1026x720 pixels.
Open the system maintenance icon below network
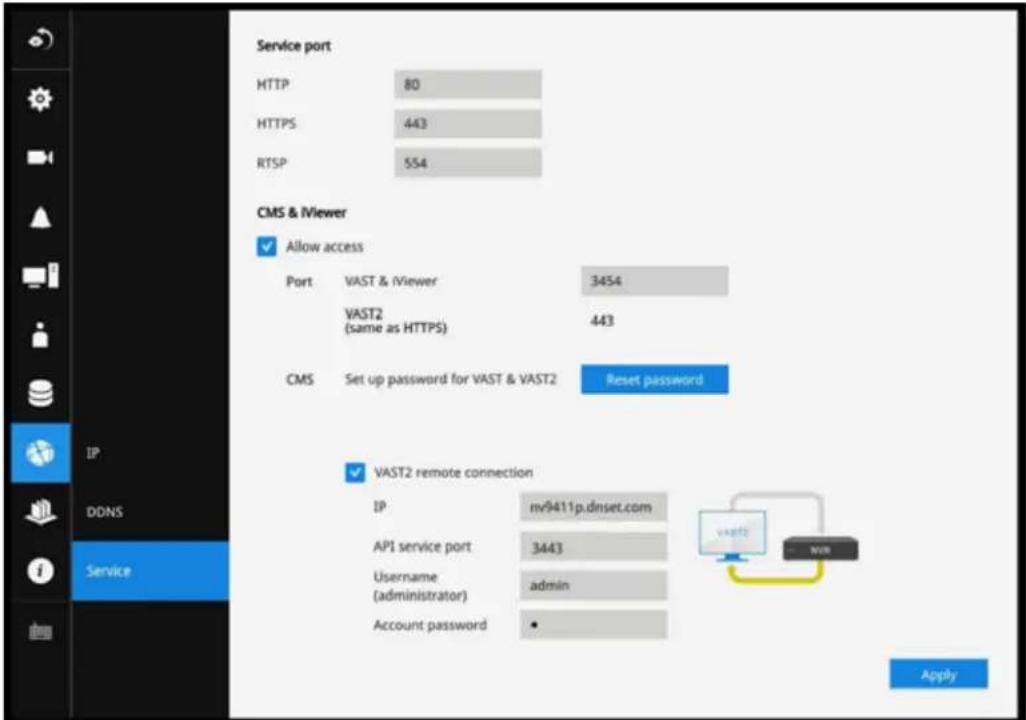coord(41,511)
